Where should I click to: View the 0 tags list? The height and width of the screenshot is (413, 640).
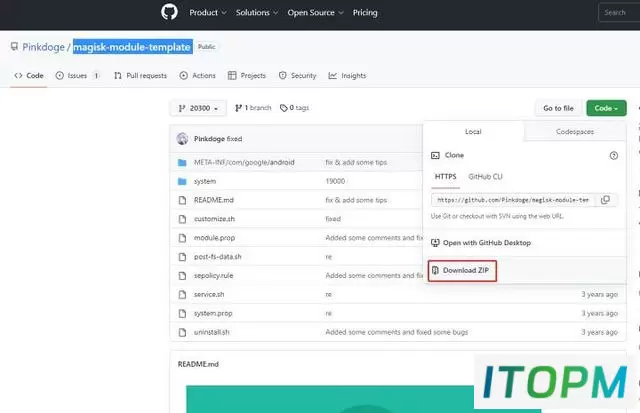tap(294, 108)
